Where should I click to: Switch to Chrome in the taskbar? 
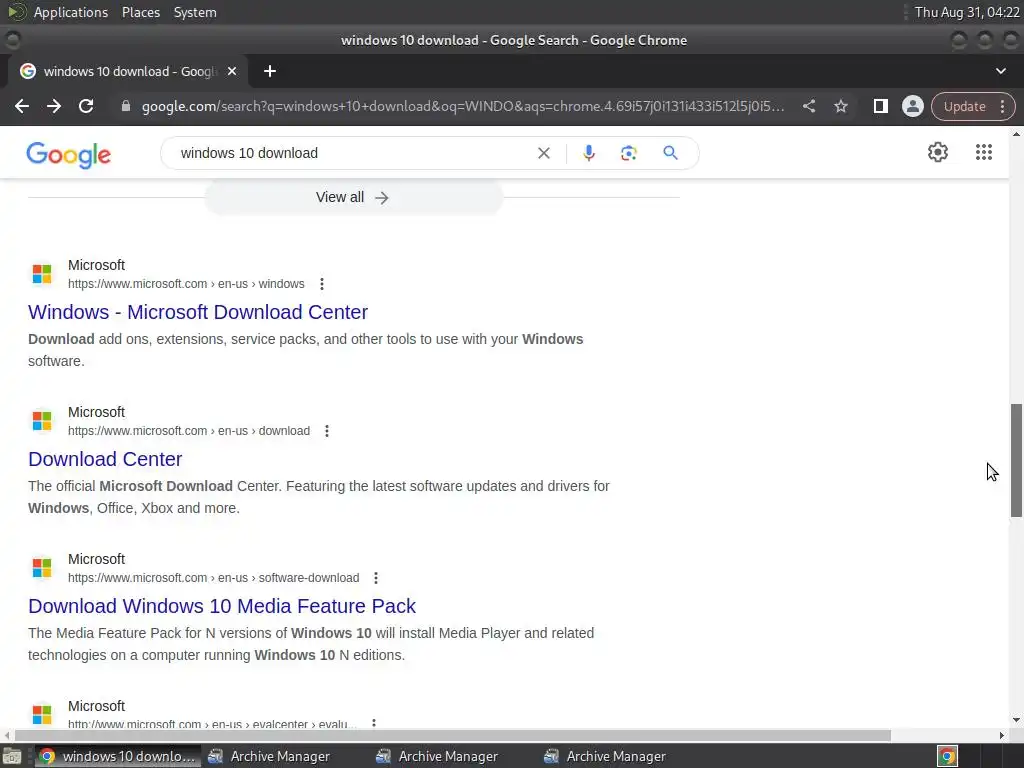point(118,756)
